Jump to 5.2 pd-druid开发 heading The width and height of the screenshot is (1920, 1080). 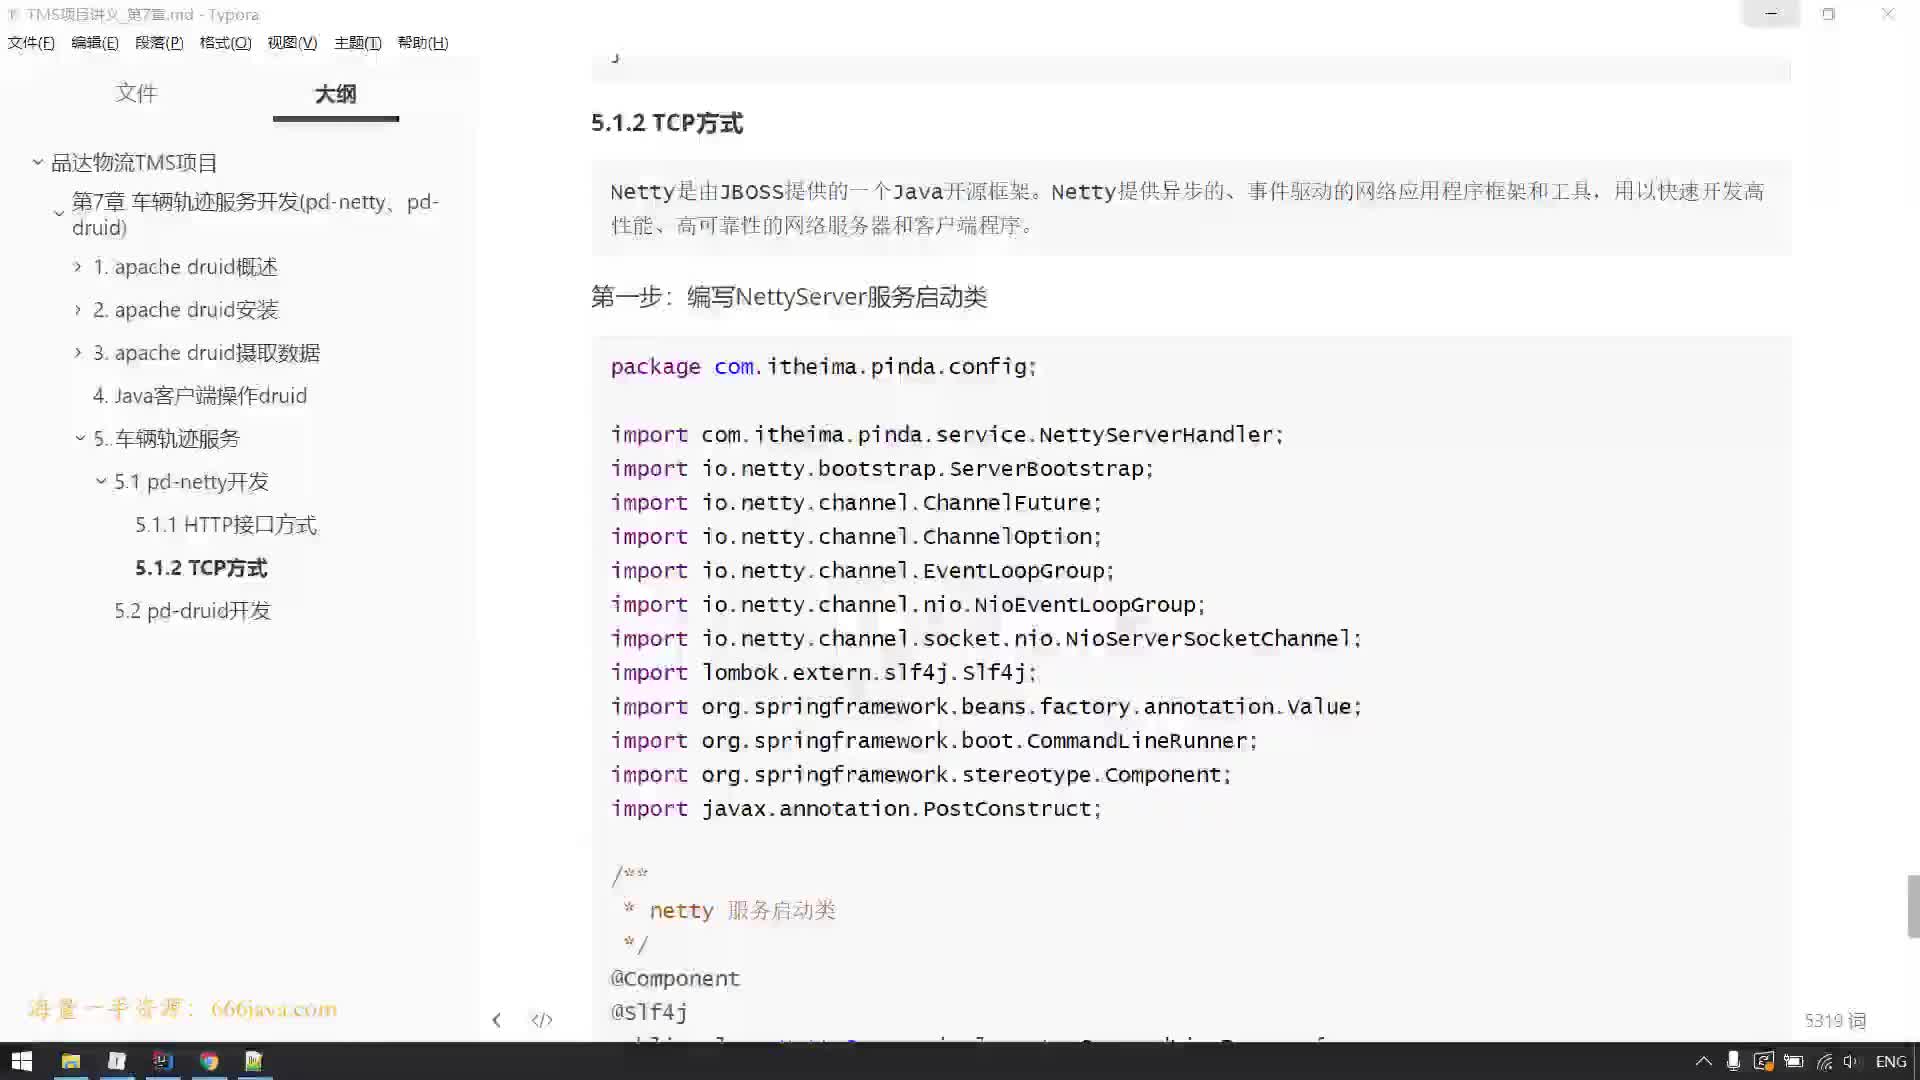pyautogui.click(x=192, y=611)
